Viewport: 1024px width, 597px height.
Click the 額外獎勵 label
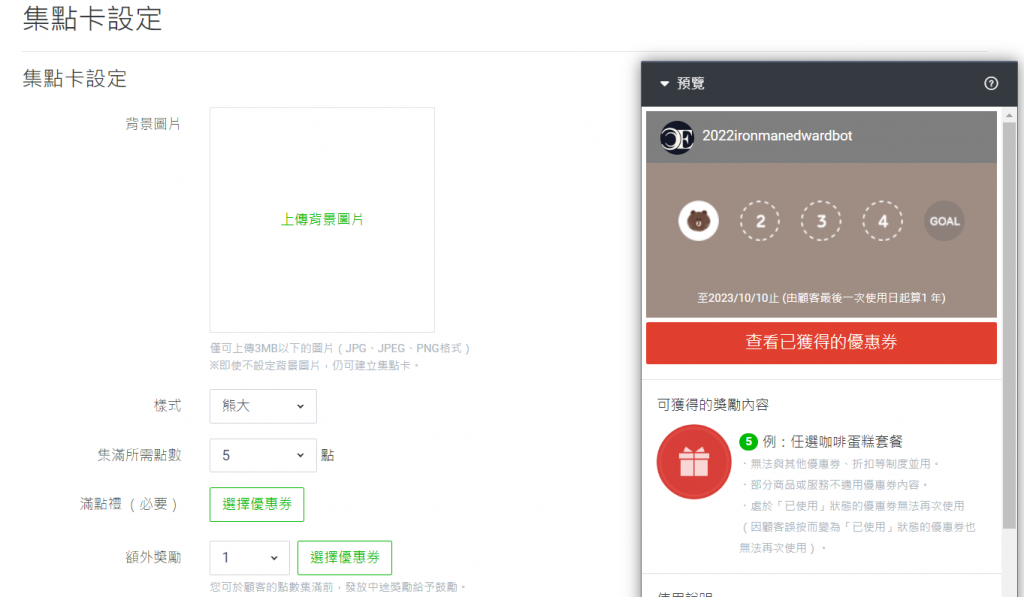point(153,557)
